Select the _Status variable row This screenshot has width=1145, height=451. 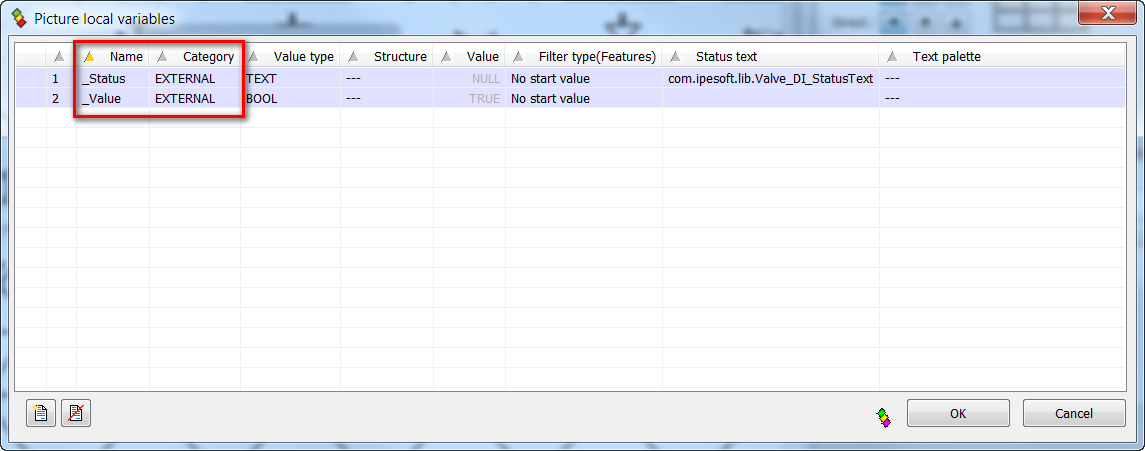pos(103,78)
